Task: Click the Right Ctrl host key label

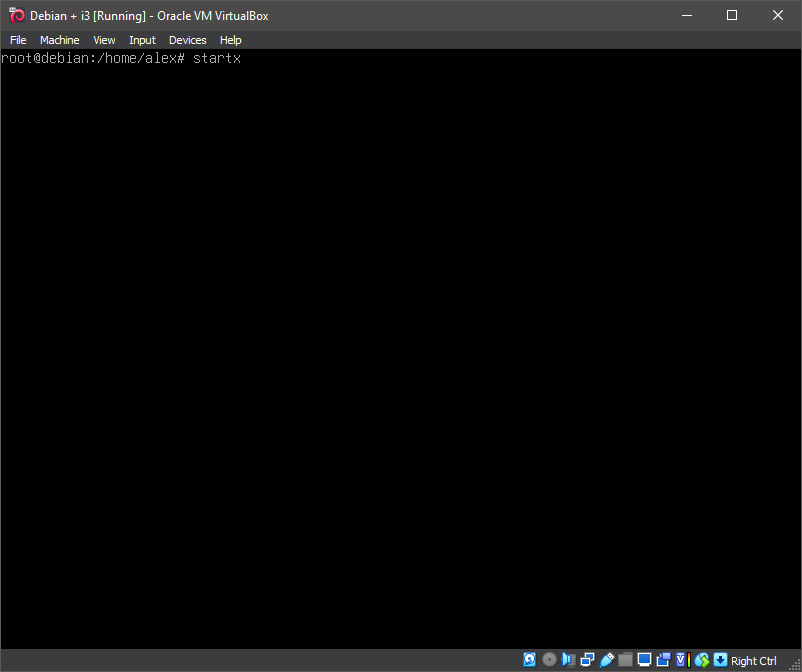Action: 754,660
